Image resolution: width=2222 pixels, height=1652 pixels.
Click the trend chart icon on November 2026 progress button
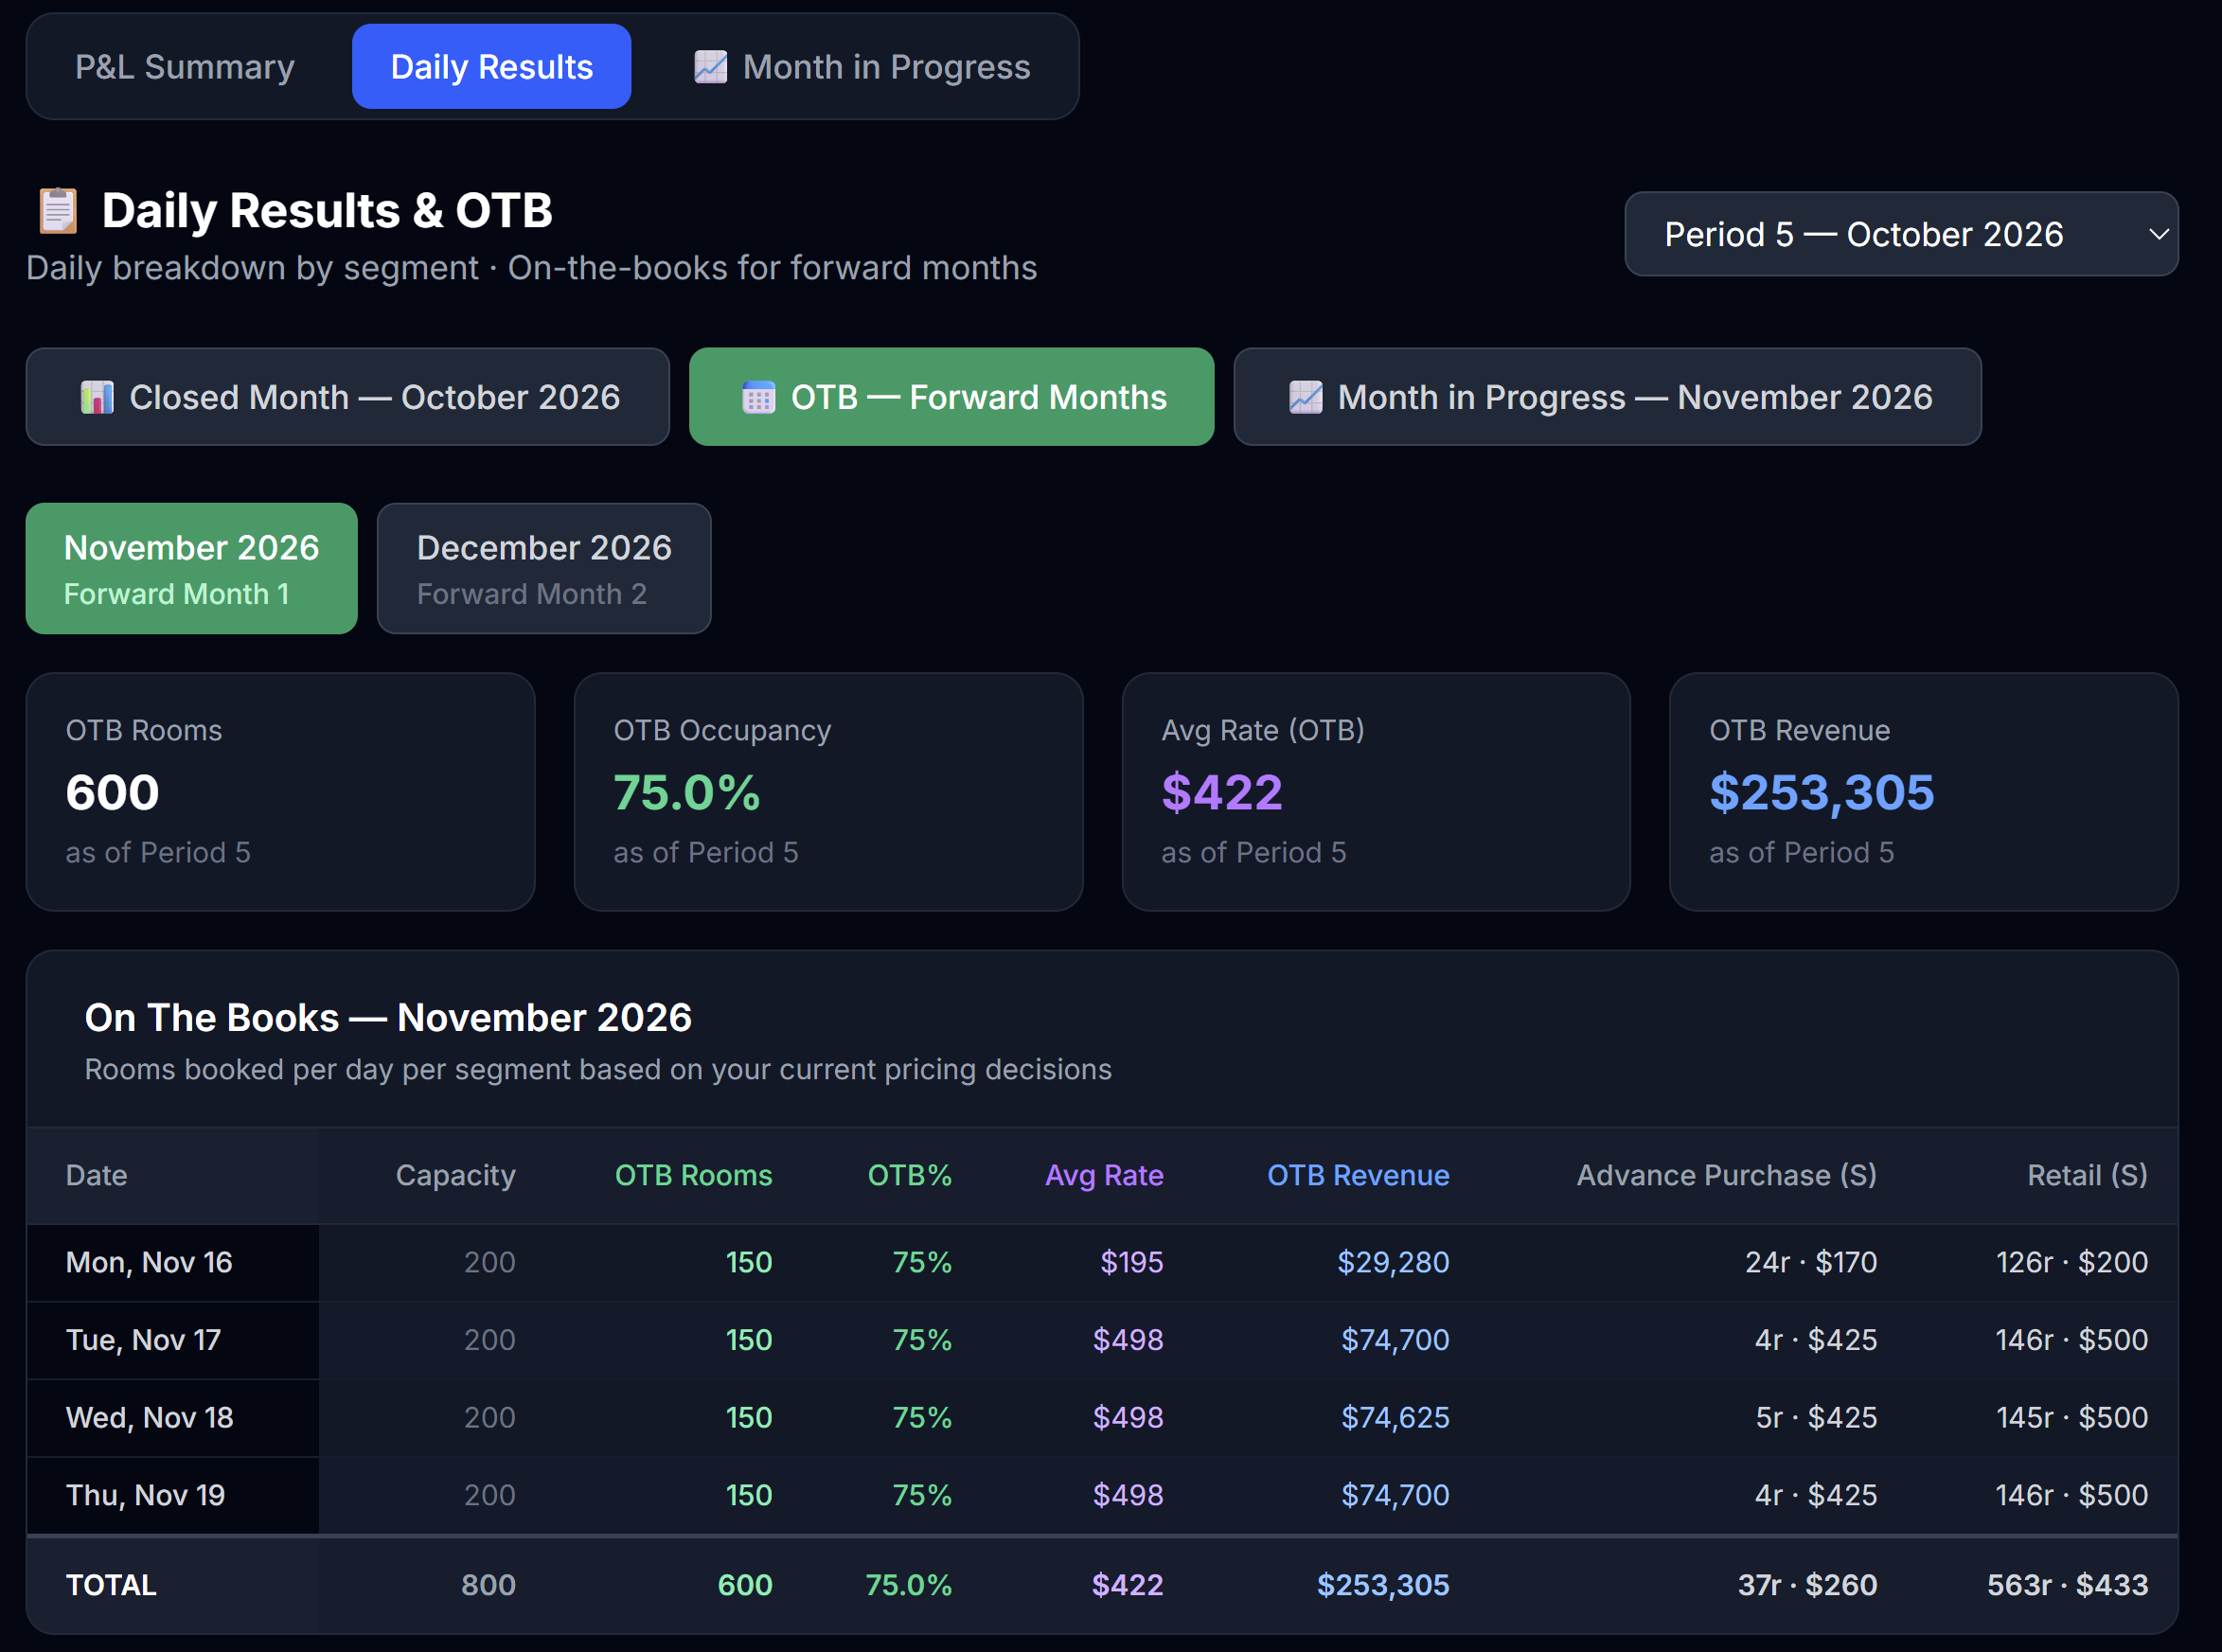(x=1305, y=397)
